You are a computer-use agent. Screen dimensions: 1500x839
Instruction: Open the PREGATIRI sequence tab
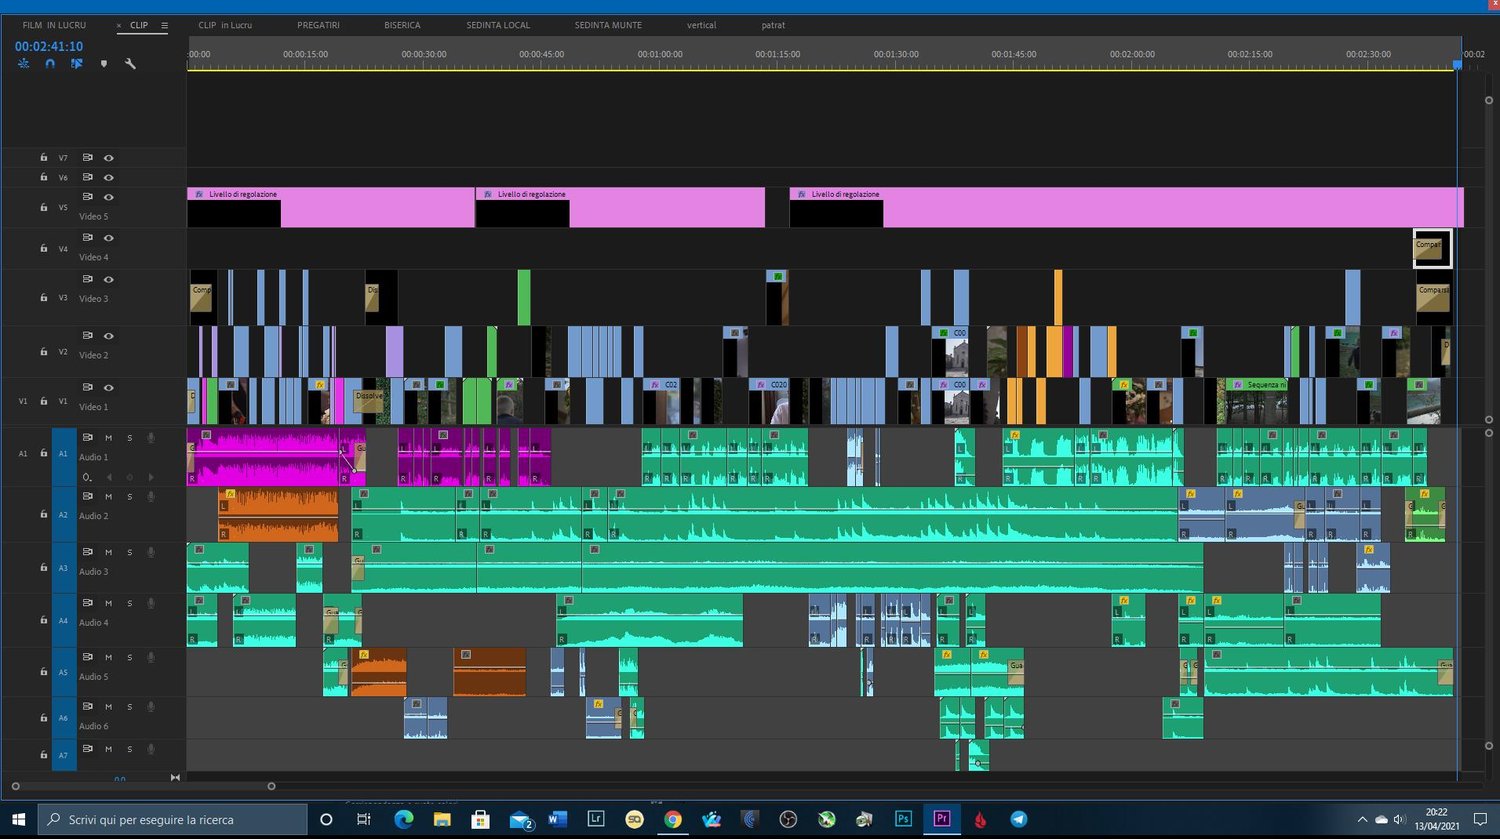318,25
